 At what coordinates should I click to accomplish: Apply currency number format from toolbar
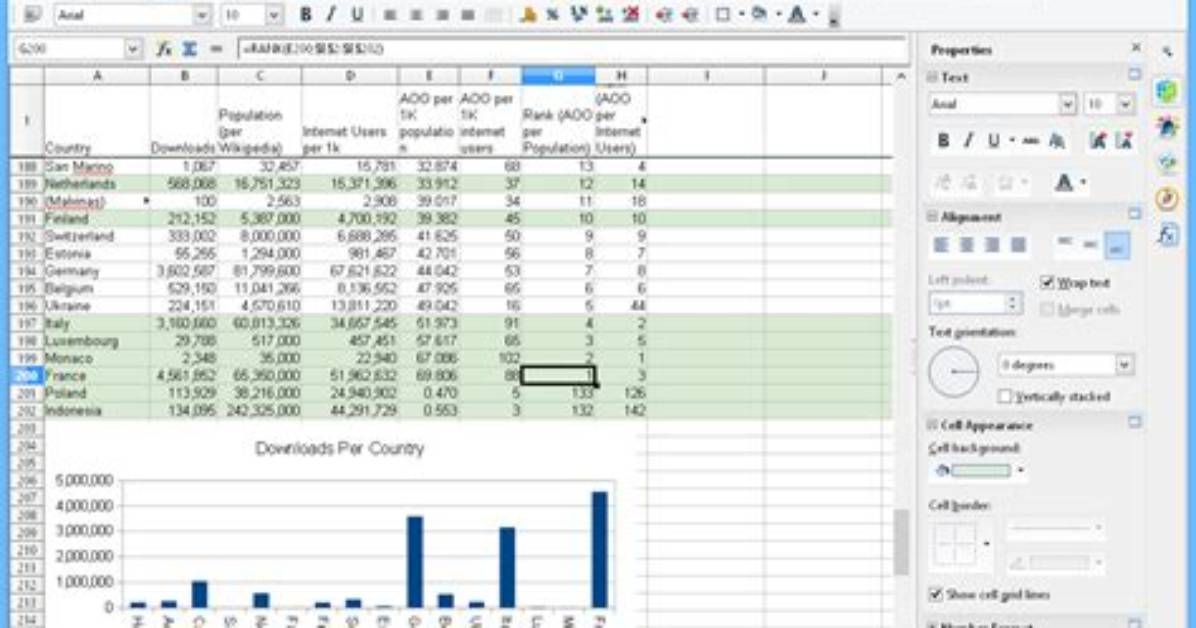[528, 14]
